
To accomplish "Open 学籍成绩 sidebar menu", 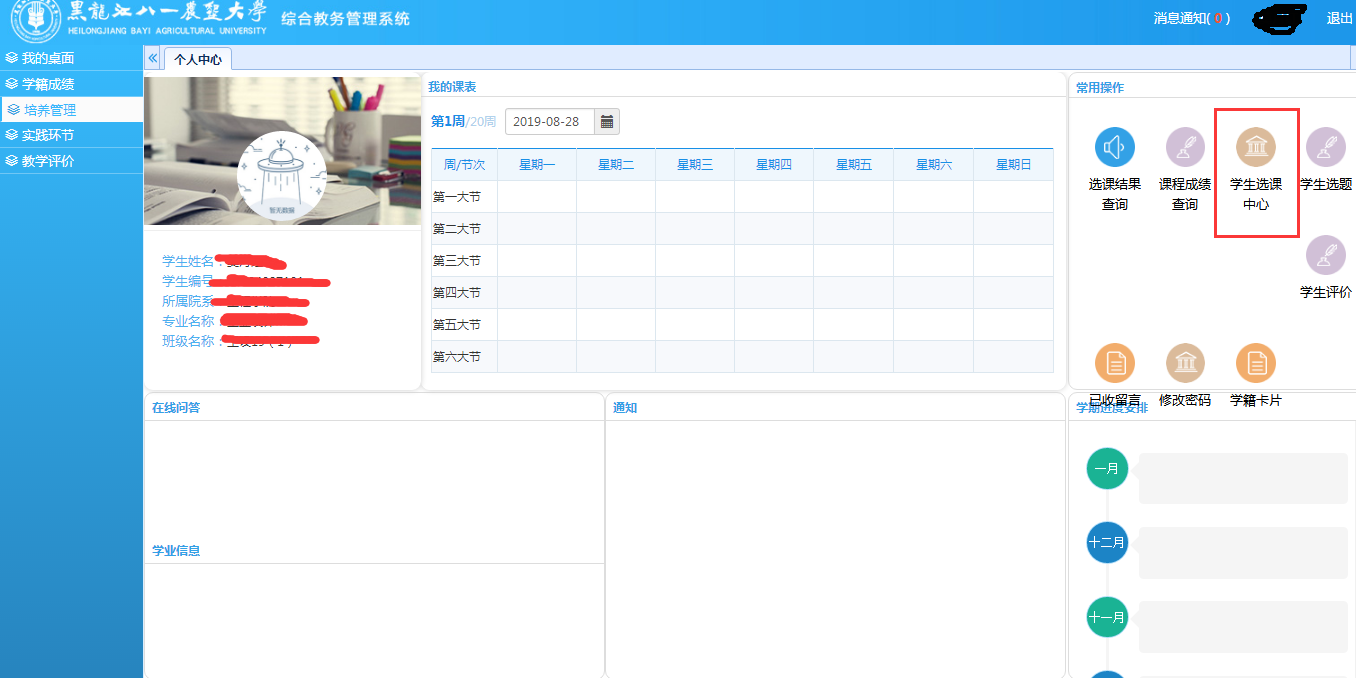I will pos(48,84).
